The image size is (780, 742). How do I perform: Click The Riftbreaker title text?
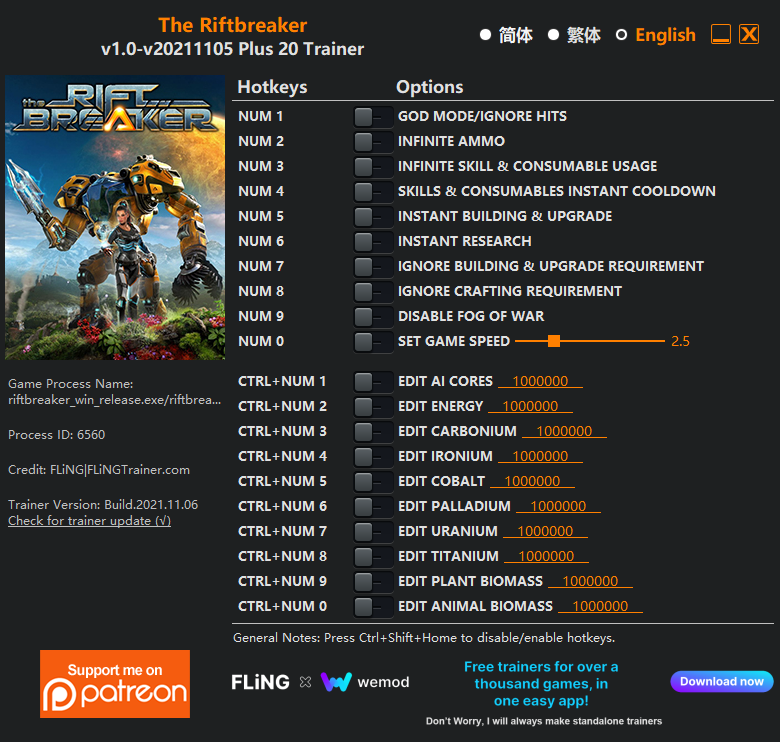click(x=232, y=25)
